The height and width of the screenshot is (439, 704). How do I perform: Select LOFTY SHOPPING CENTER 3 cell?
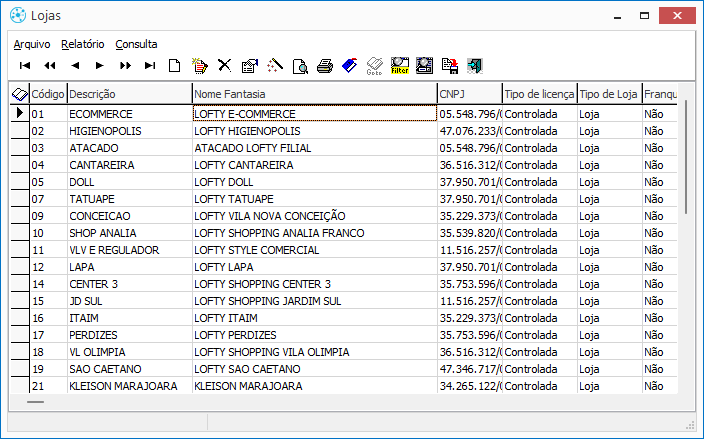[315, 284]
